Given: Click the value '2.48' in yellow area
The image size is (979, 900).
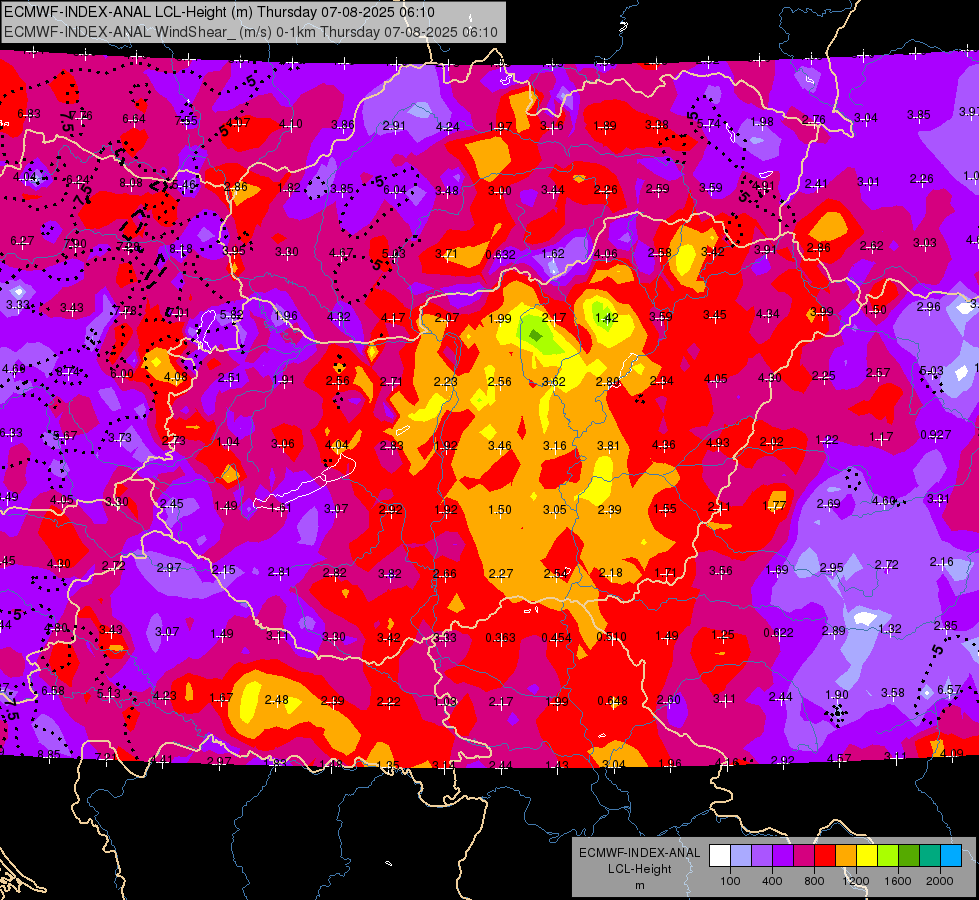Looking at the screenshot, I should coord(277,700).
